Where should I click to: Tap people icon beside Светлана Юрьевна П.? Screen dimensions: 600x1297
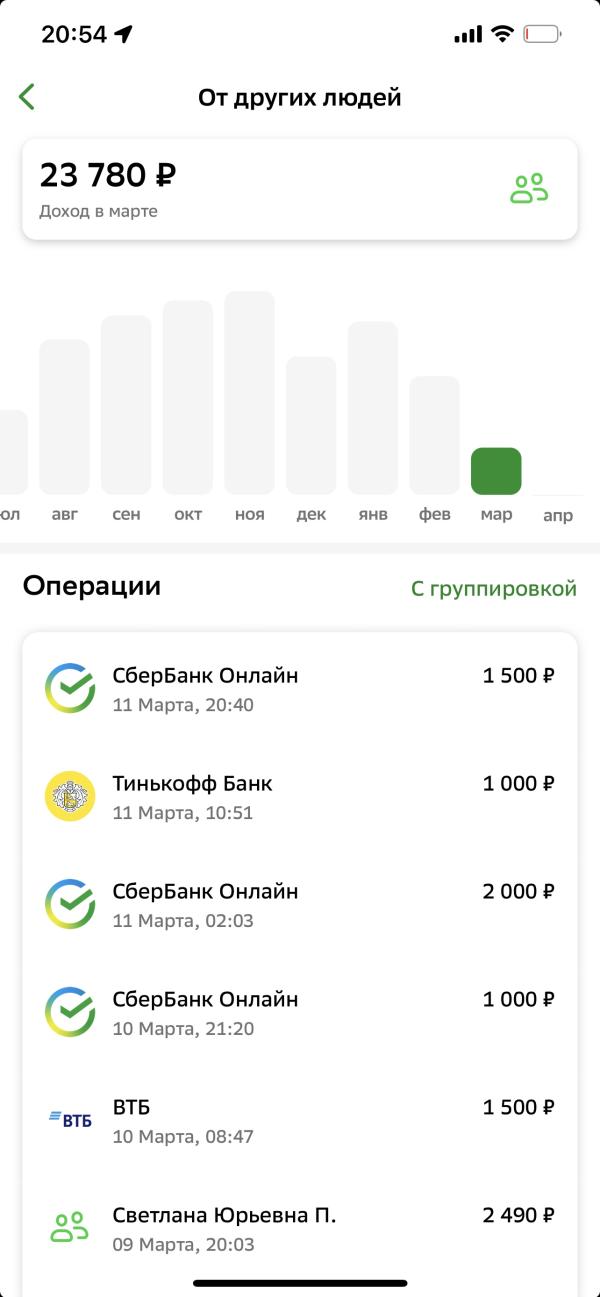click(70, 1228)
